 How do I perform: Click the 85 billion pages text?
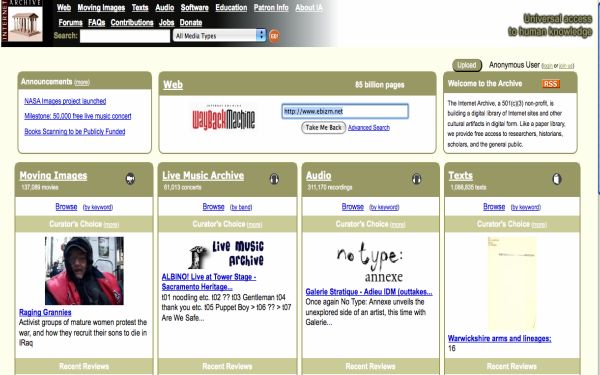point(380,85)
